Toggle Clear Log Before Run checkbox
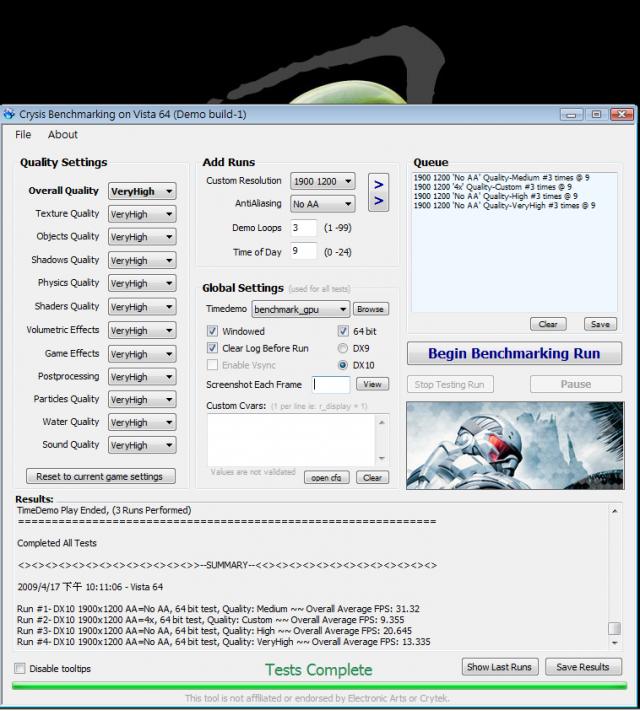640x711 pixels. pyautogui.click(x=212, y=348)
